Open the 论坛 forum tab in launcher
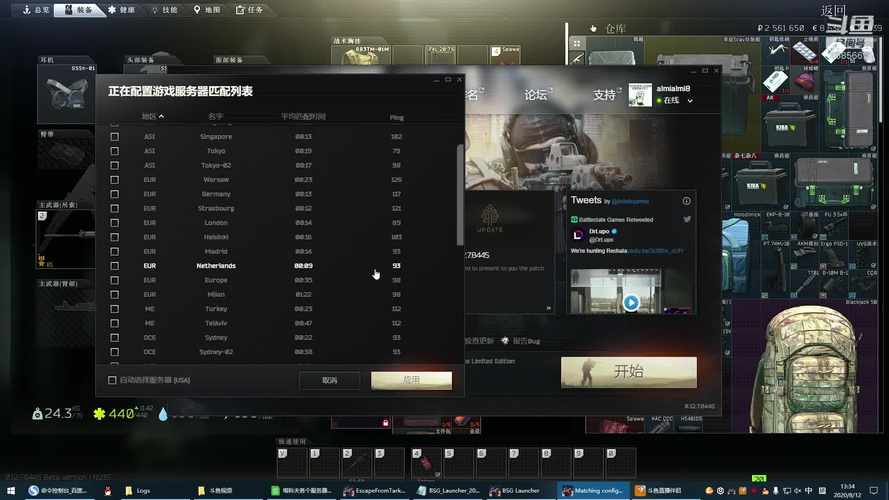This screenshot has width=889, height=500. pos(536,95)
